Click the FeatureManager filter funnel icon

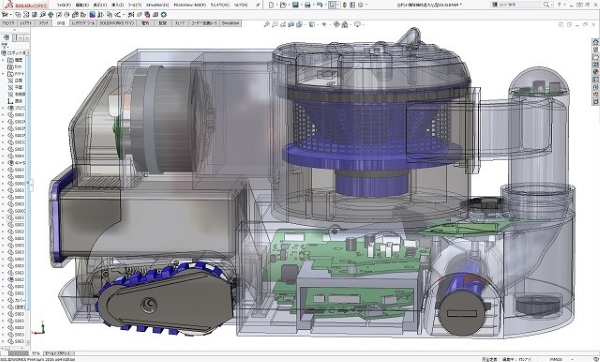pyautogui.click(x=5, y=46)
